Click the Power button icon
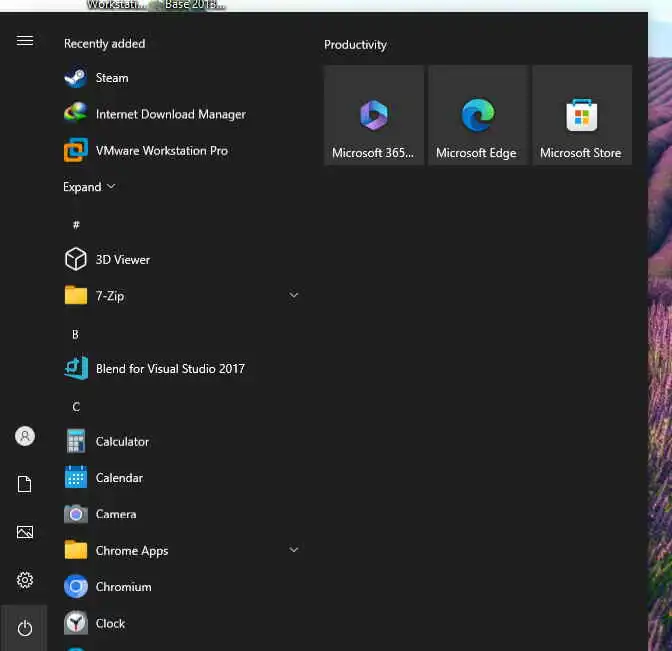The image size is (672, 651). [x=25, y=628]
